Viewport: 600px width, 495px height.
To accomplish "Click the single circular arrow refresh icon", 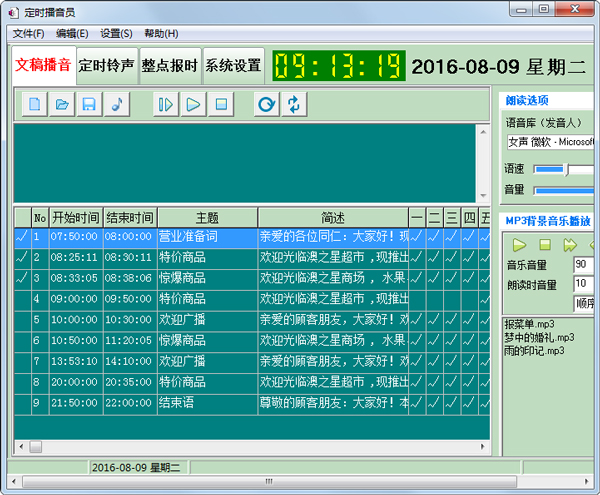I will click(266, 104).
